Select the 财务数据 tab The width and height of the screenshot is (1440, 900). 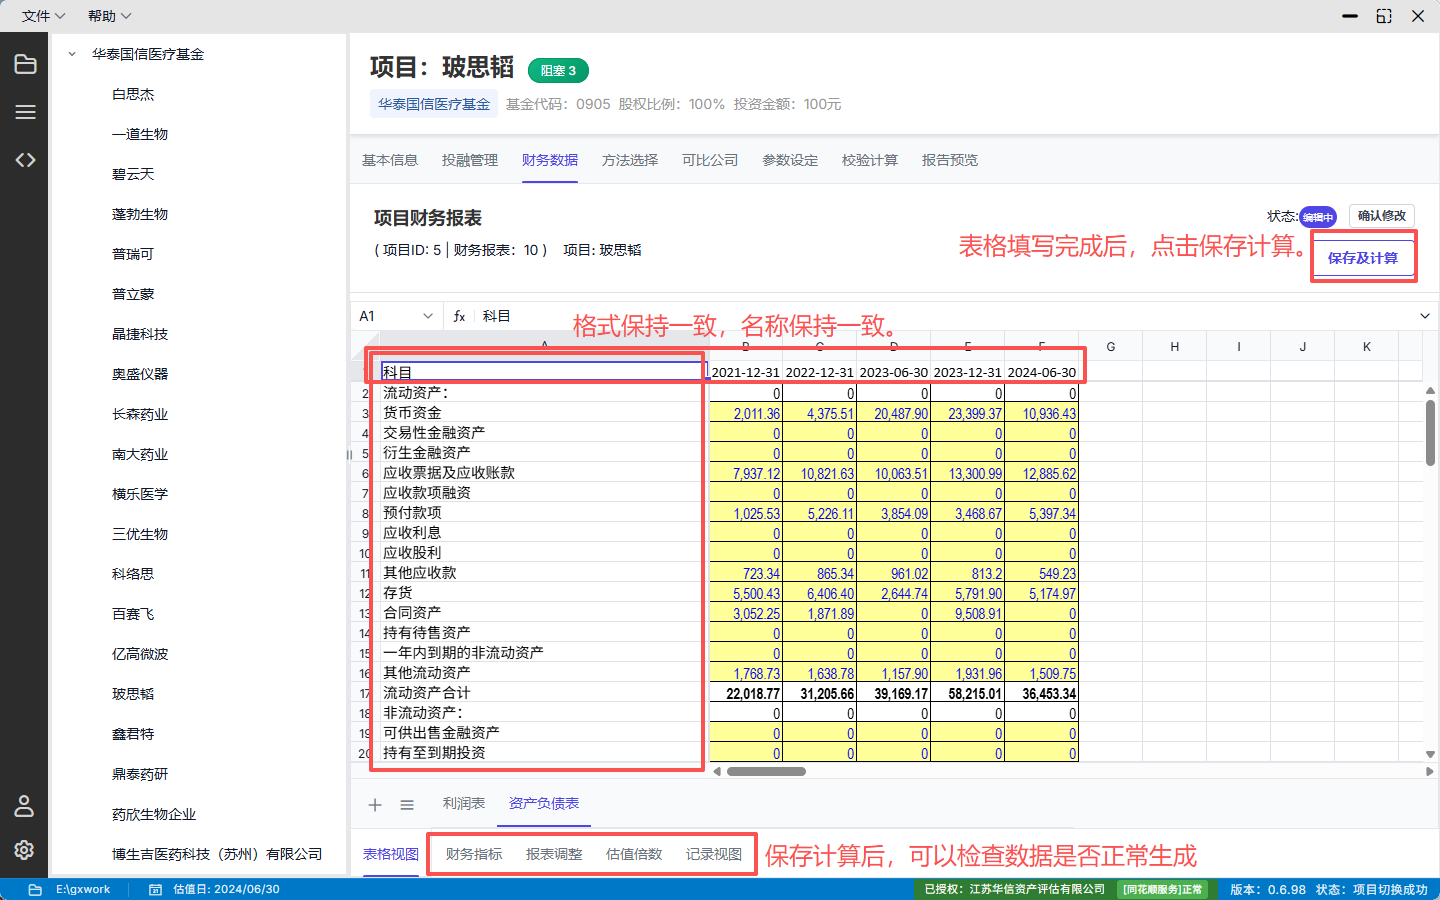(550, 160)
